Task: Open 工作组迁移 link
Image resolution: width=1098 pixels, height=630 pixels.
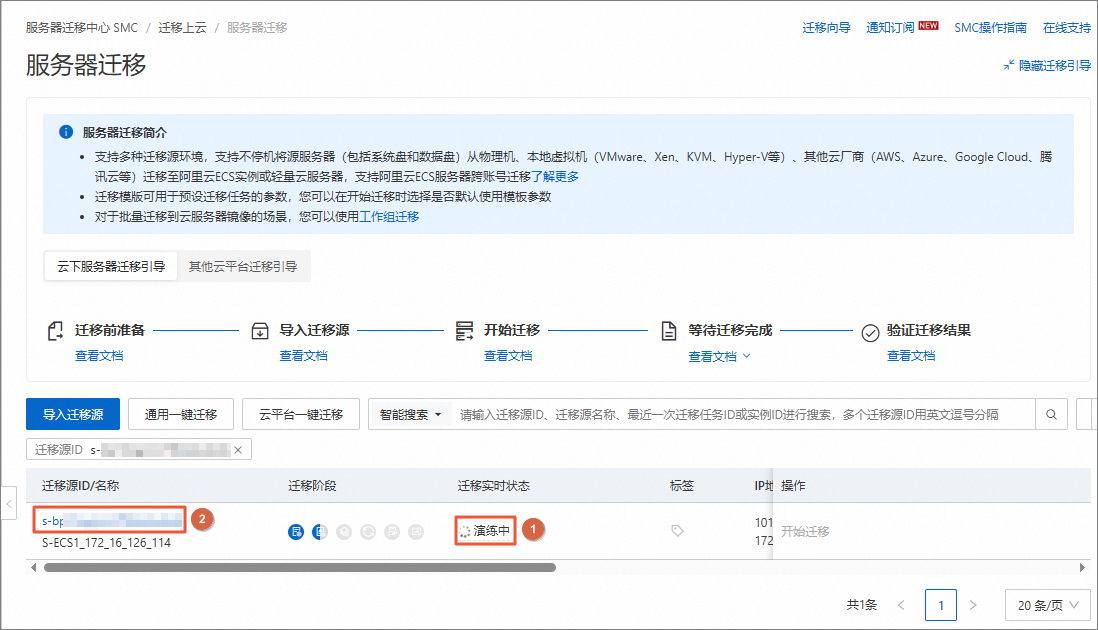Action: click(x=389, y=216)
